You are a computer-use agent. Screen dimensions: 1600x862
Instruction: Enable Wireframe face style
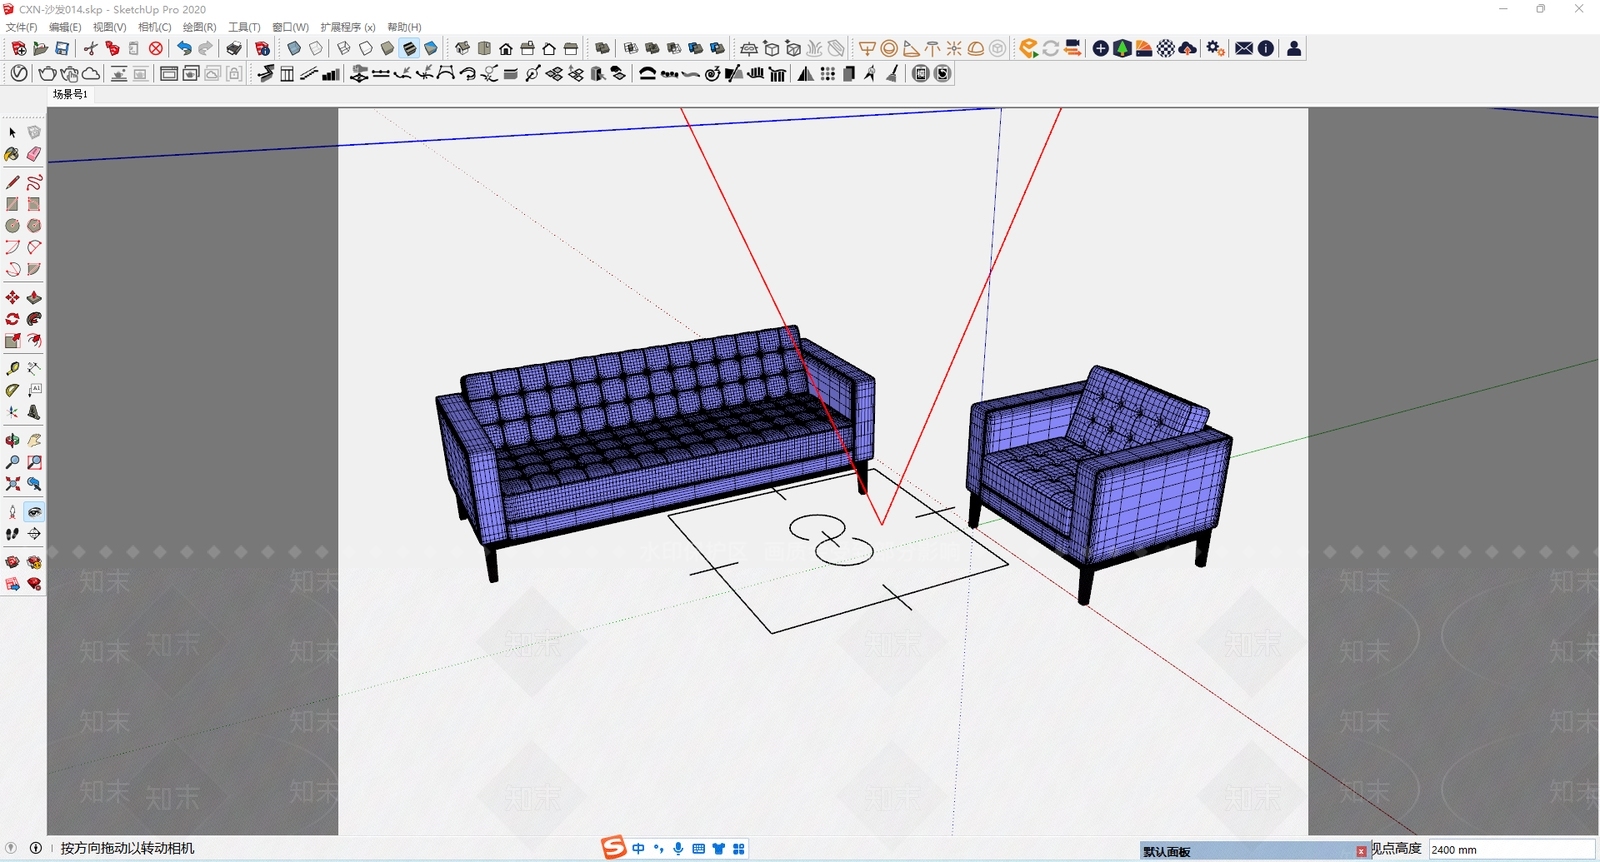tap(344, 48)
